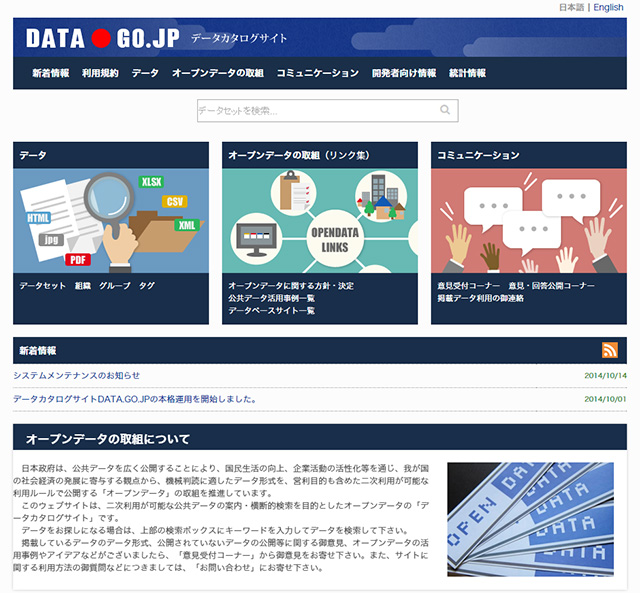Click the OPENDATA LINKS card illustration

[320, 221]
